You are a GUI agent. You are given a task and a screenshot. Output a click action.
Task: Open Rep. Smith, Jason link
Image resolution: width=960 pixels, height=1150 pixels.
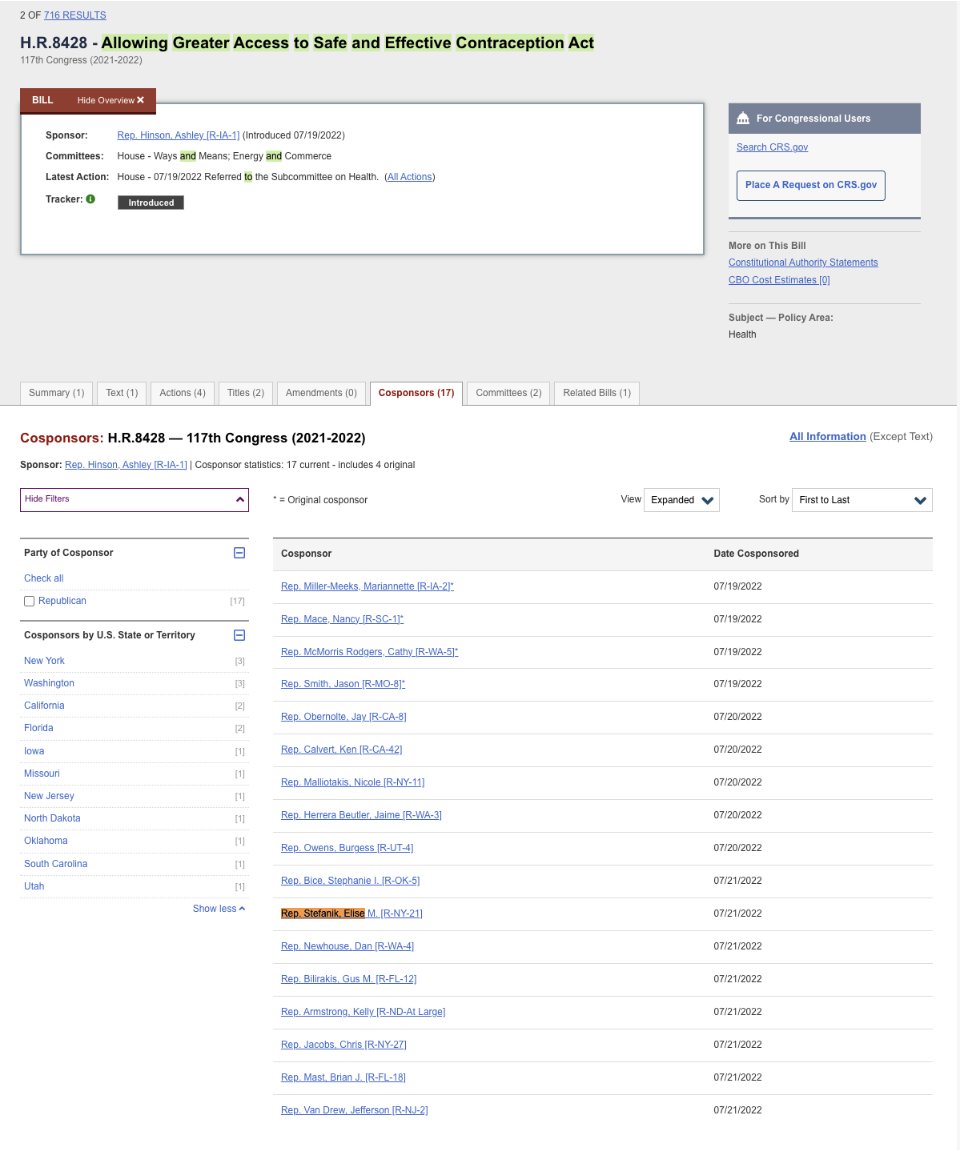342,684
